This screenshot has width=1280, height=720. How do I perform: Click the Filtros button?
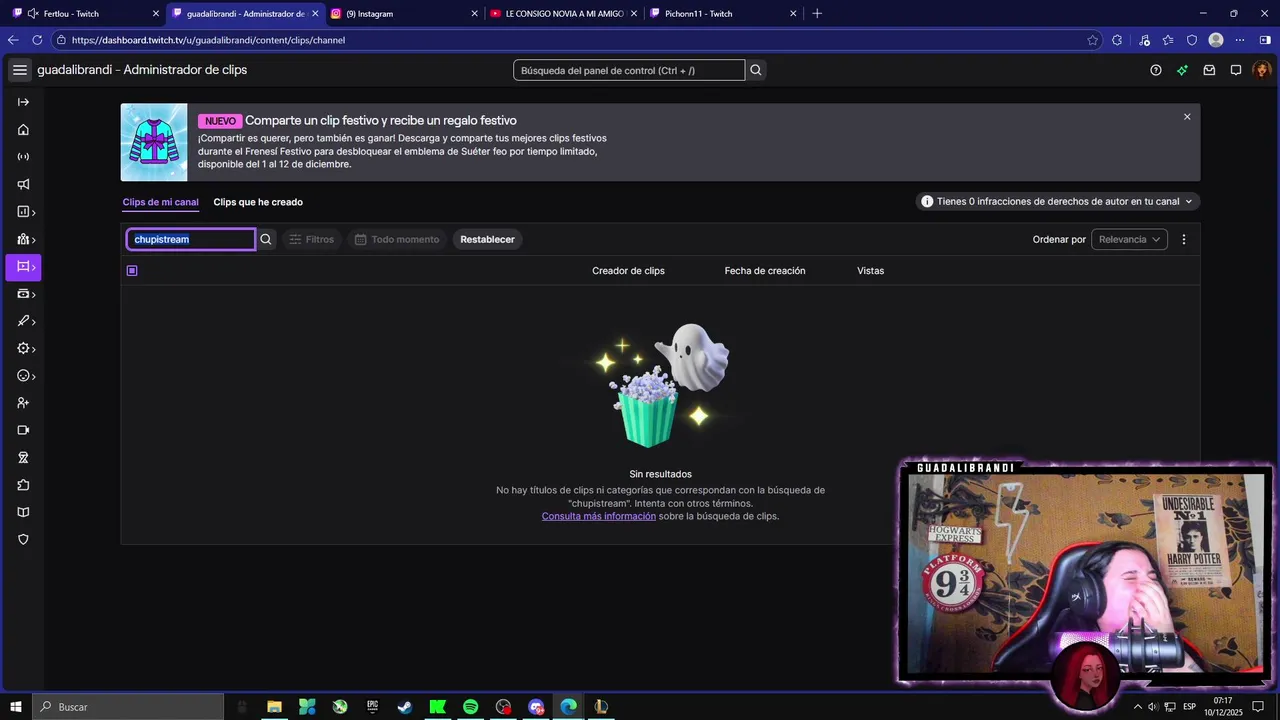tap(311, 239)
